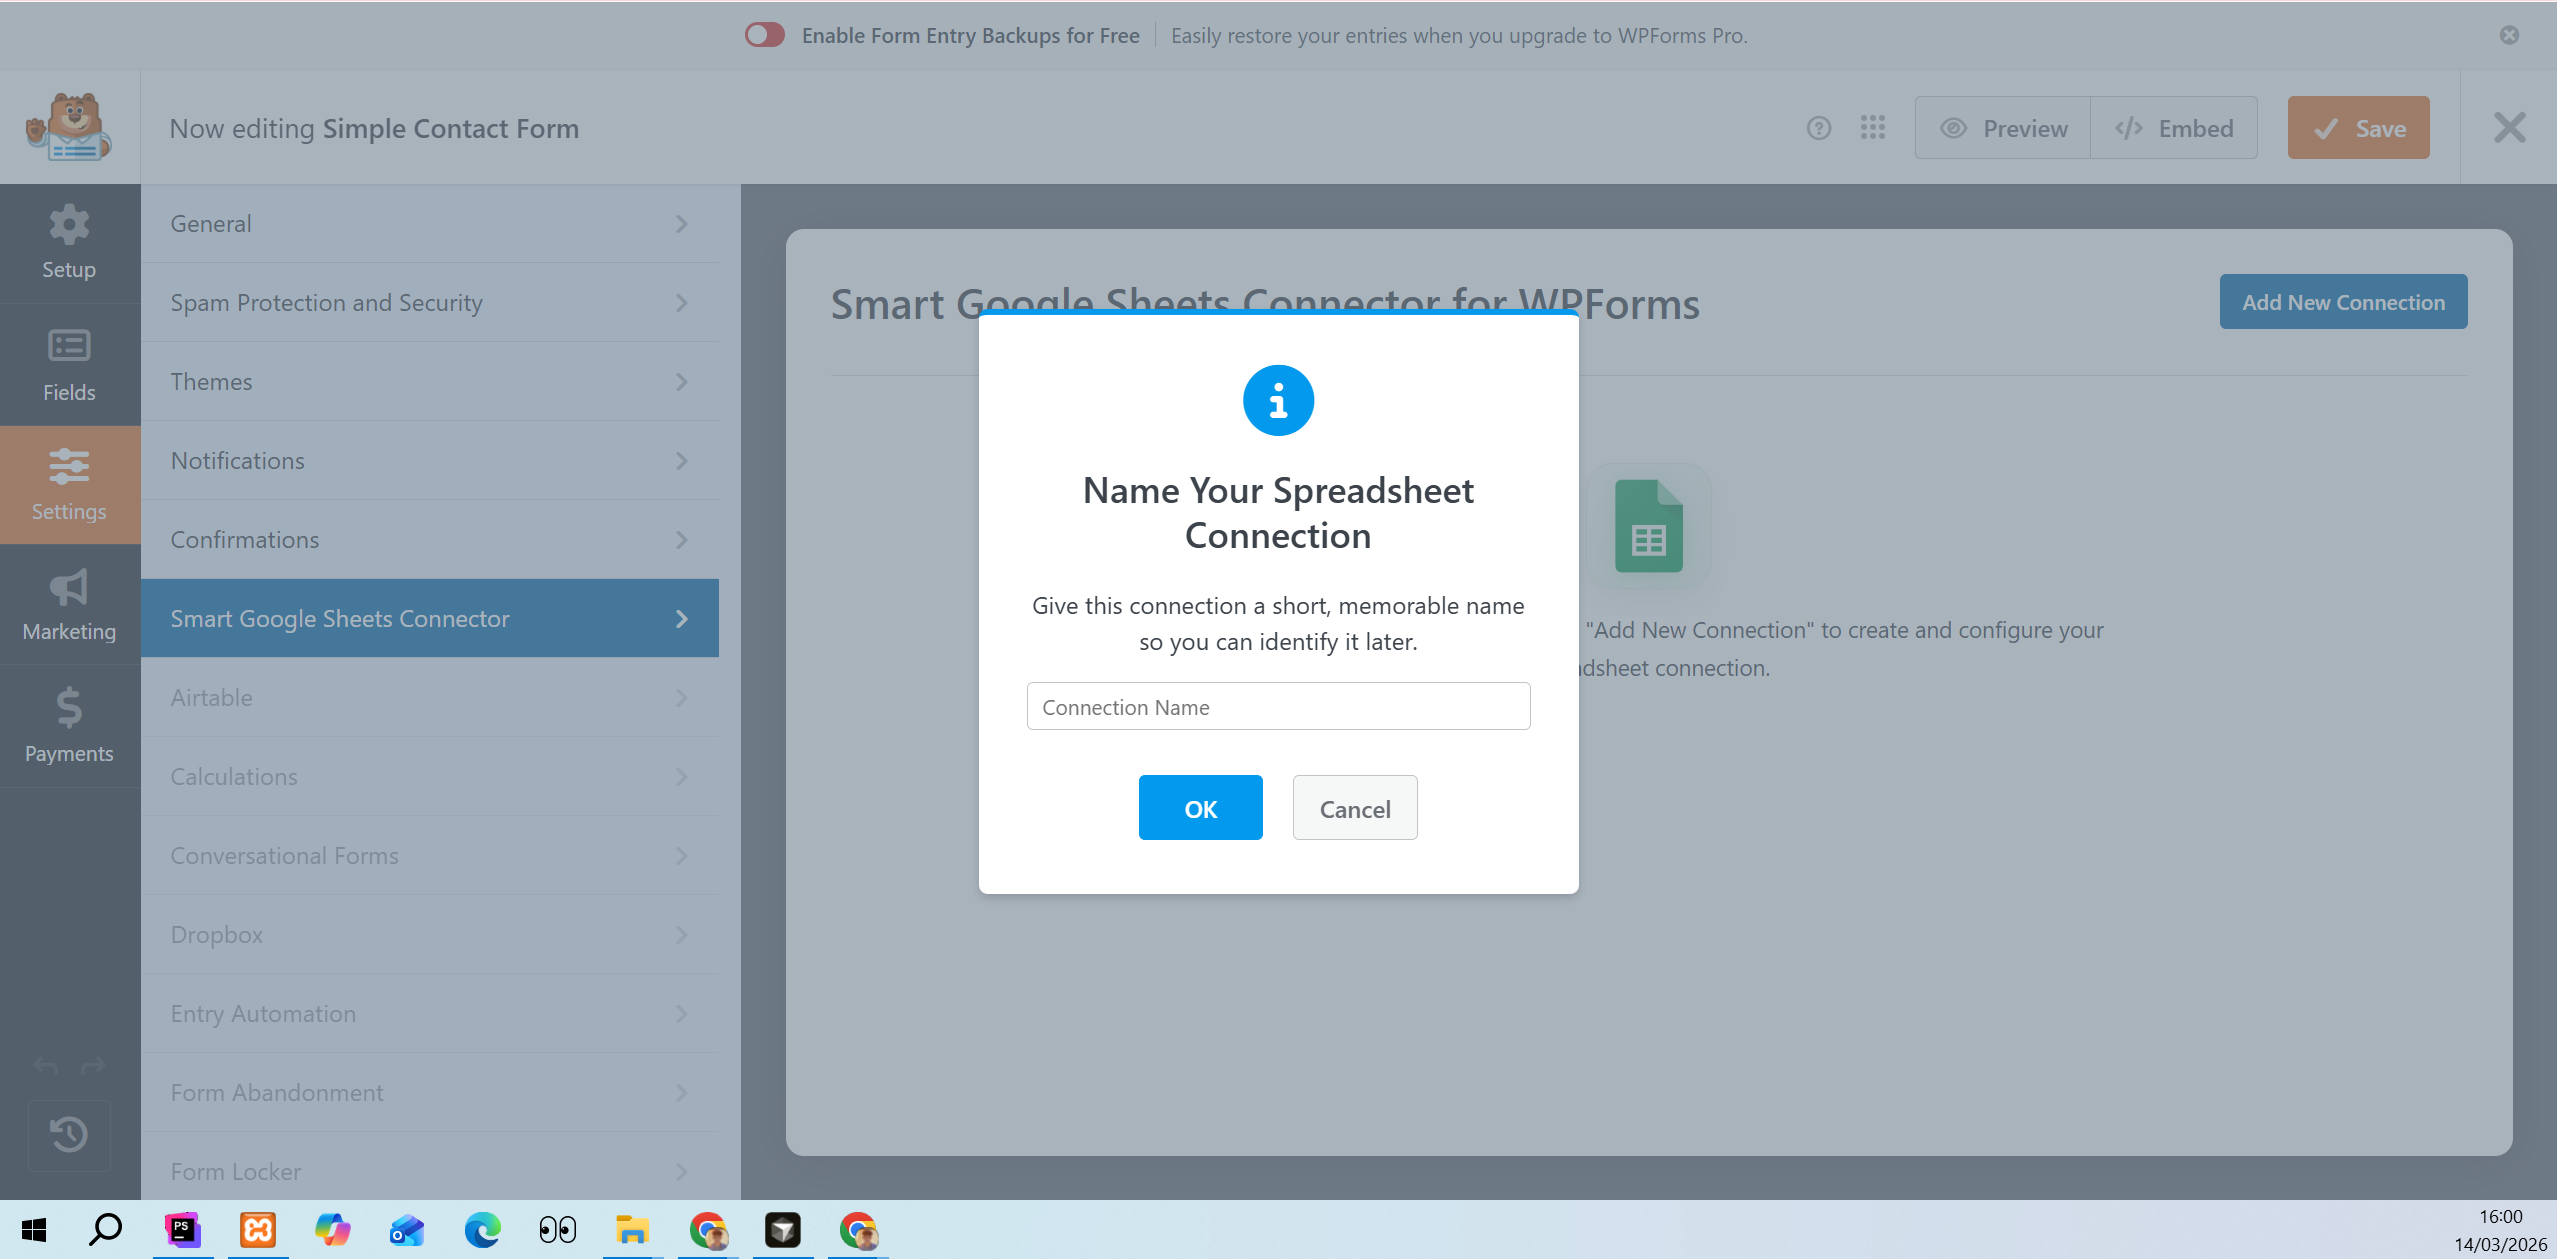Expand Smart Google Sheets Connector chevron
This screenshot has height=1259, width=2557.
681,619
